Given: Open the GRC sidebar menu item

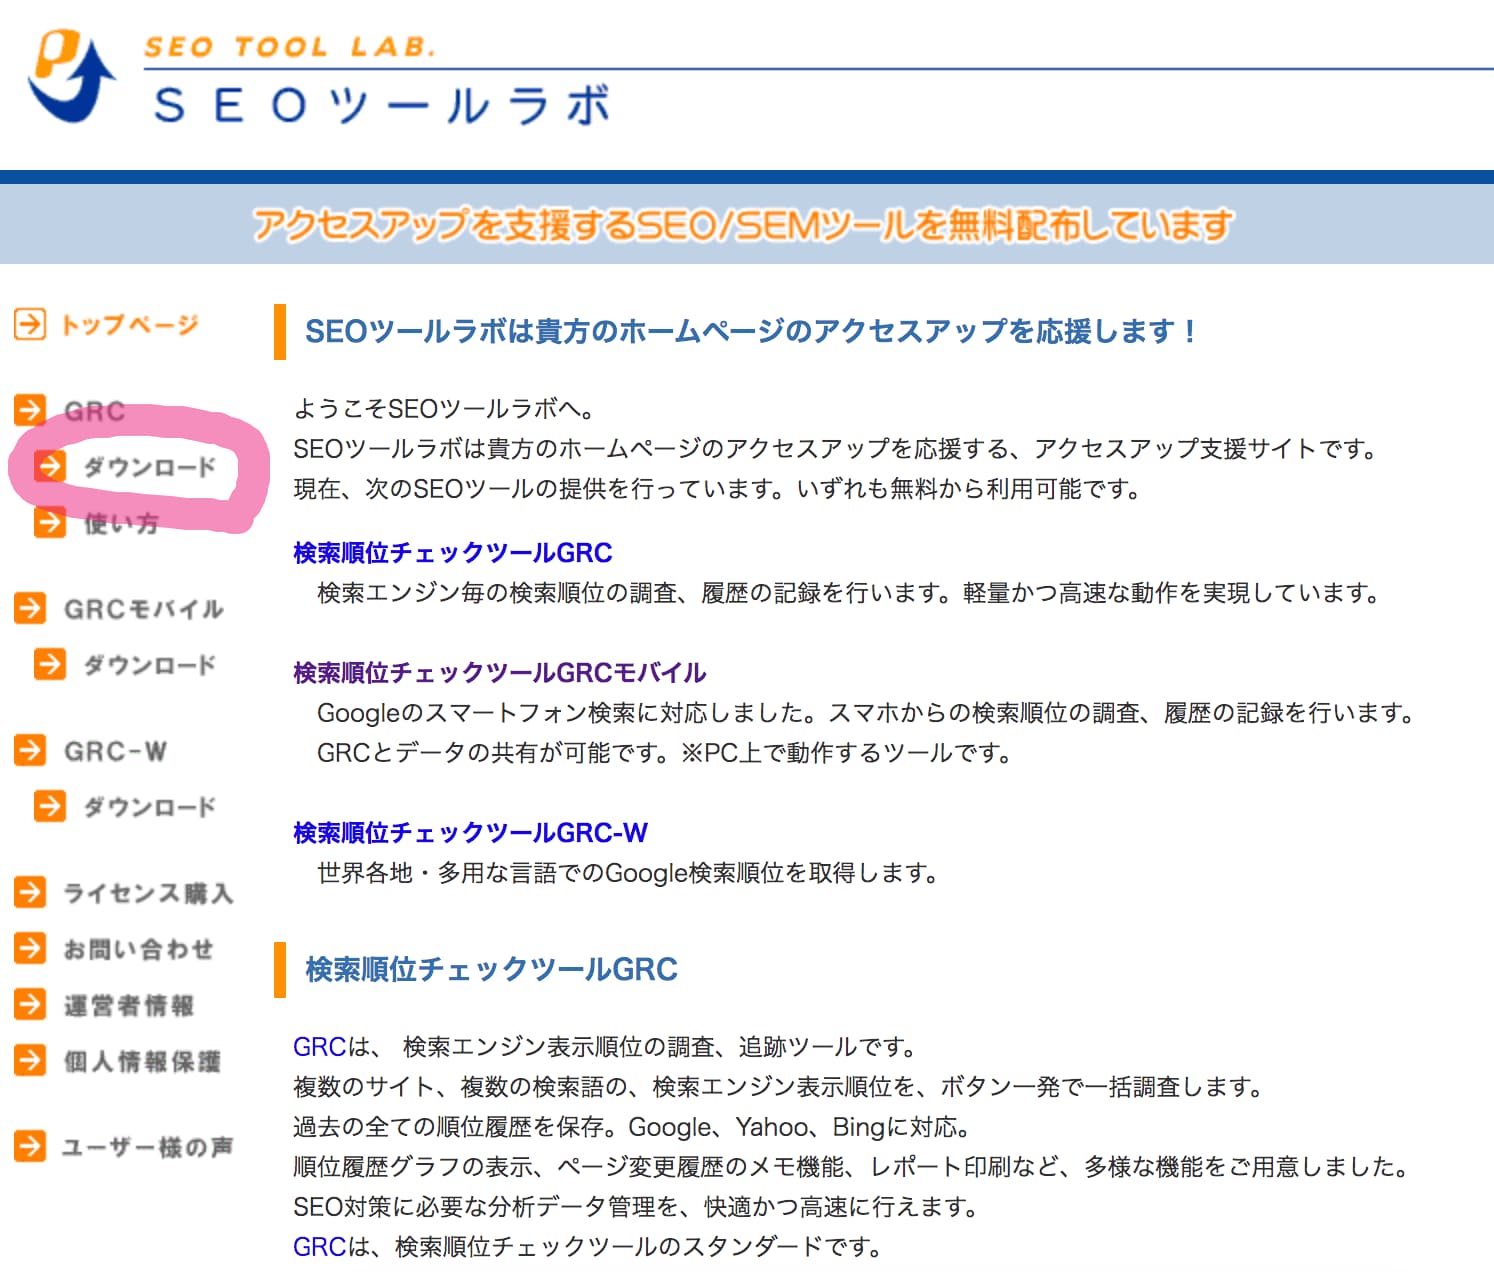Looking at the screenshot, I should [95, 411].
